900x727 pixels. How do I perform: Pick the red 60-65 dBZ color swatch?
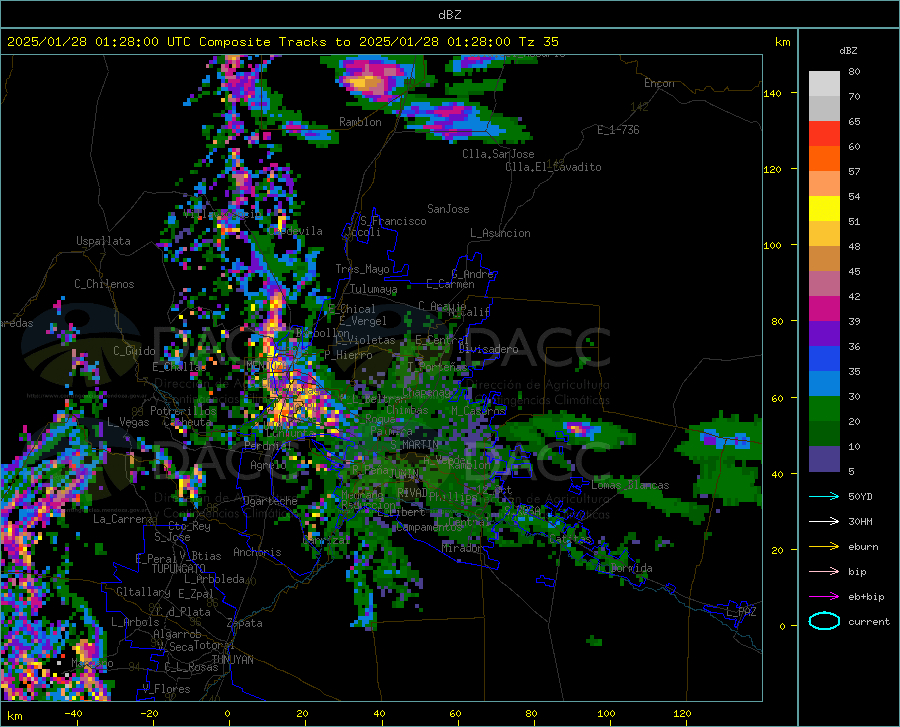tap(824, 134)
